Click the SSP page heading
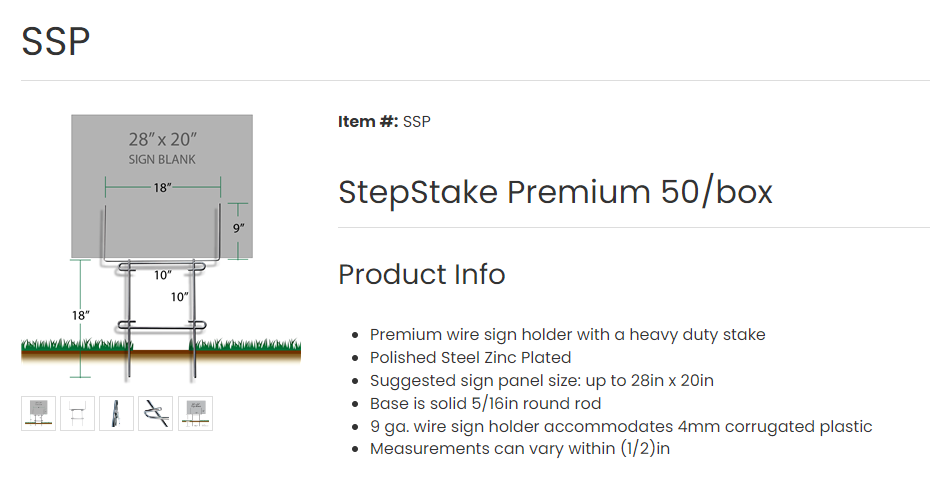This screenshot has width=930, height=494. 56,42
